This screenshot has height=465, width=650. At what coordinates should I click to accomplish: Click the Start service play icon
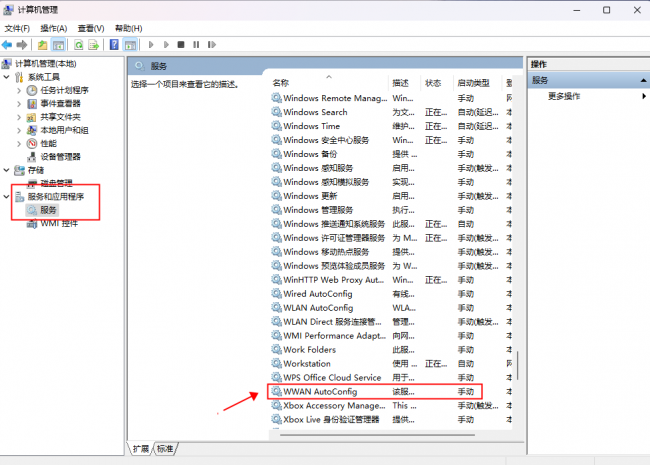point(151,44)
